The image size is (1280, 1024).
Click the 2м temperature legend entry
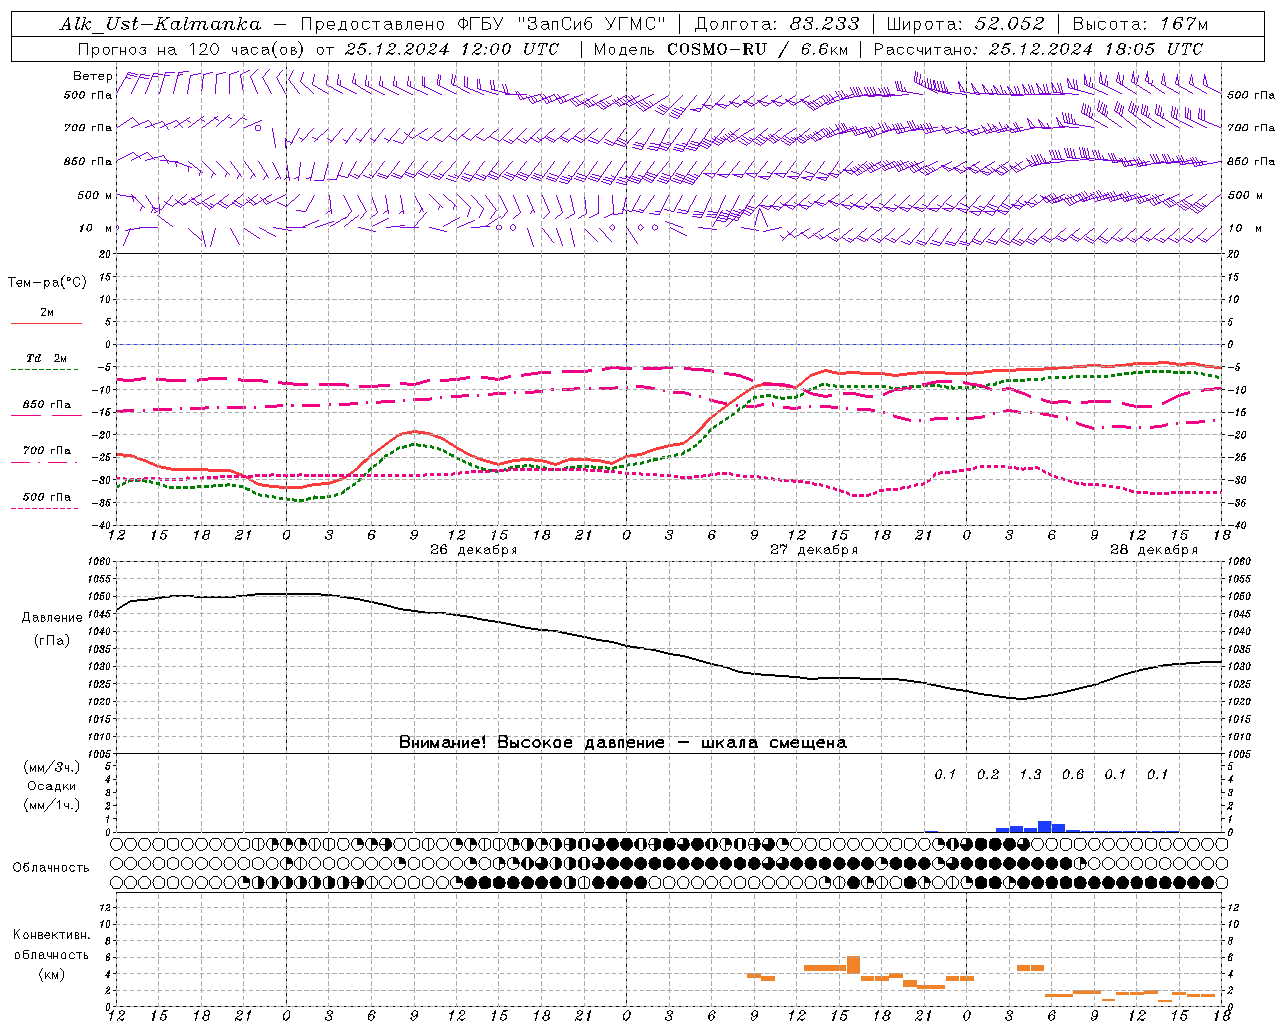47,313
